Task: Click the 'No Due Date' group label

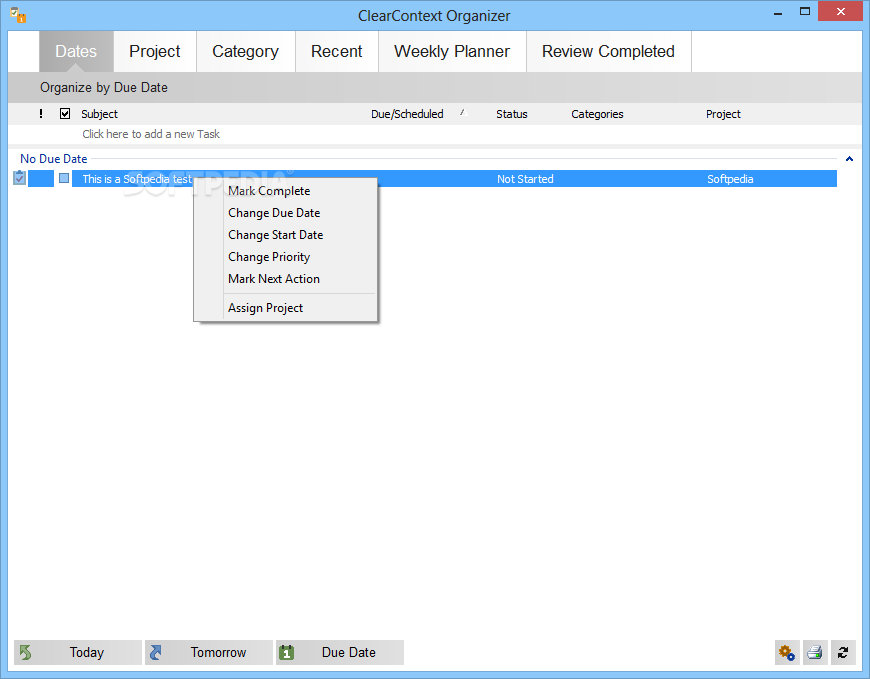Action: coord(54,159)
